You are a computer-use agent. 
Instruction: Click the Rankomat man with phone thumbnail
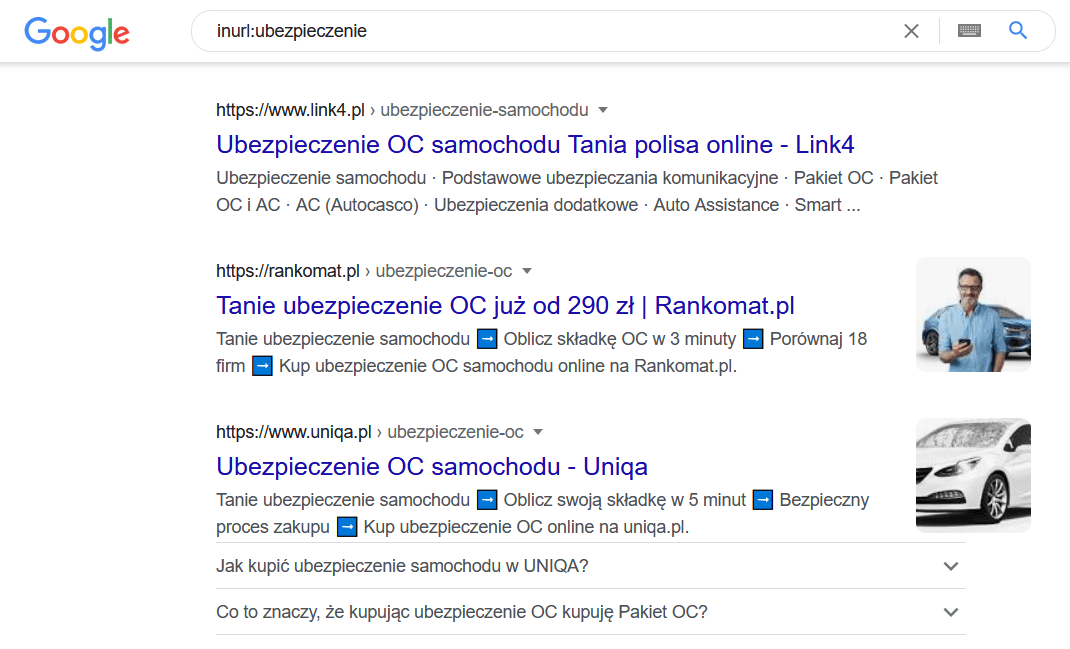click(x=973, y=315)
